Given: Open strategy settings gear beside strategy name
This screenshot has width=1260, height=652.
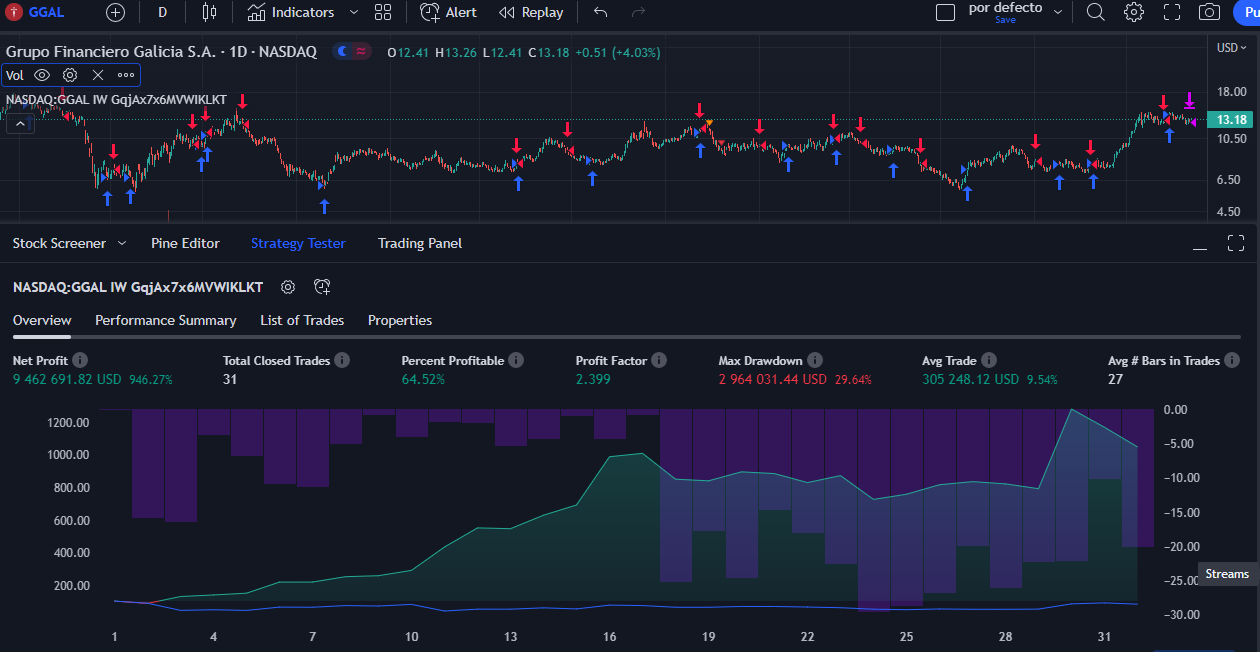Looking at the screenshot, I should (288, 287).
